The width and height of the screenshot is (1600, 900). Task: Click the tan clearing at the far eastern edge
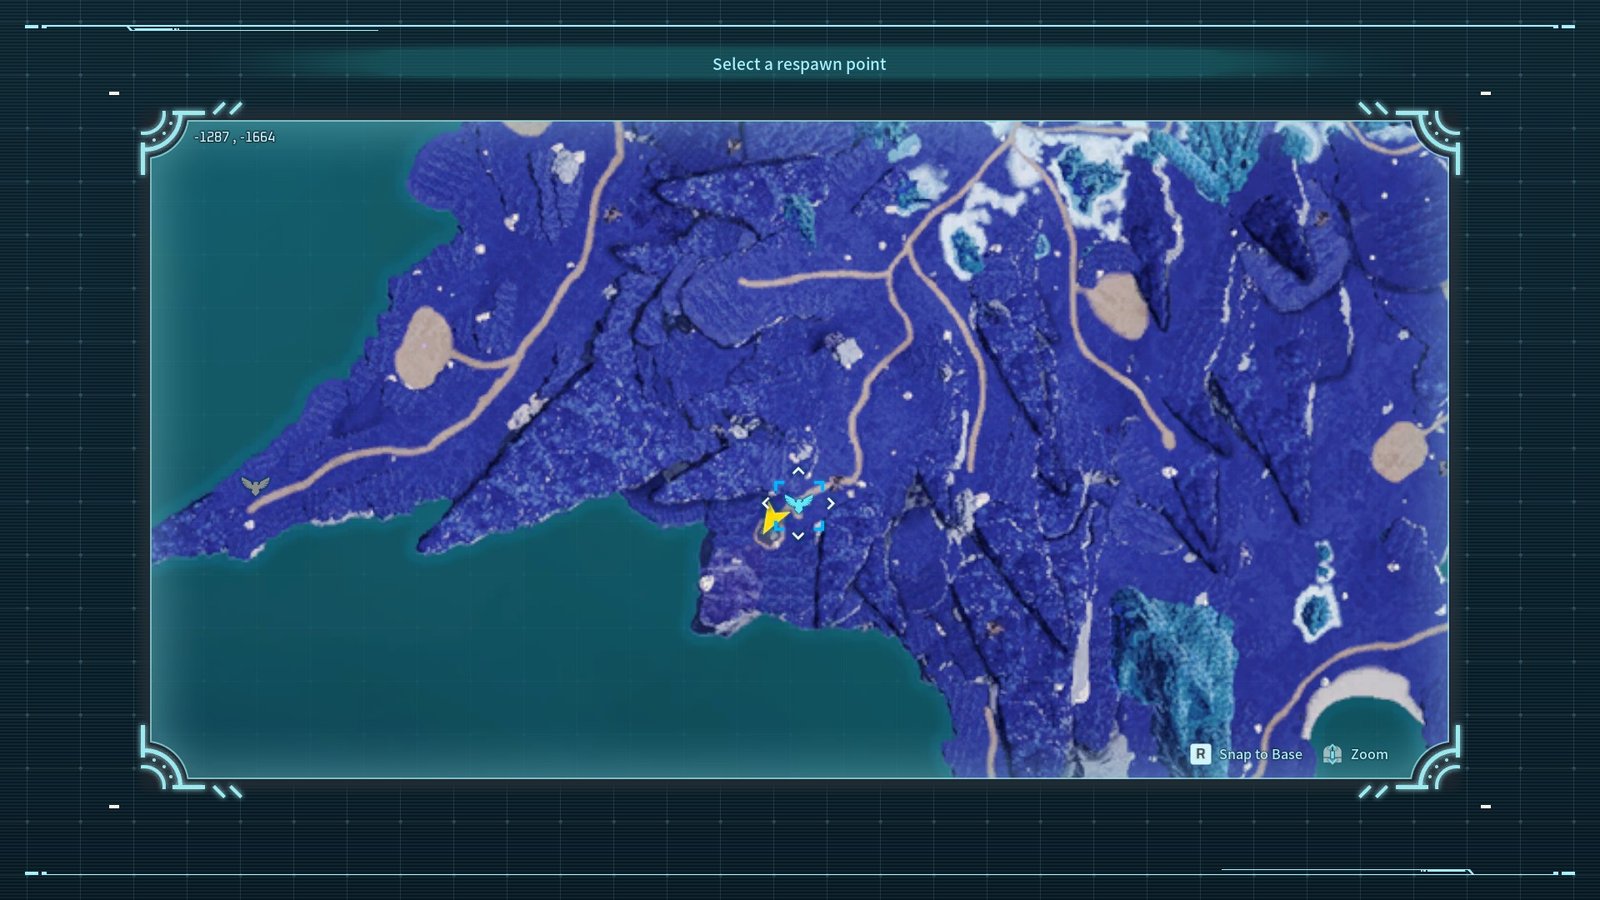click(x=1398, y=451)
